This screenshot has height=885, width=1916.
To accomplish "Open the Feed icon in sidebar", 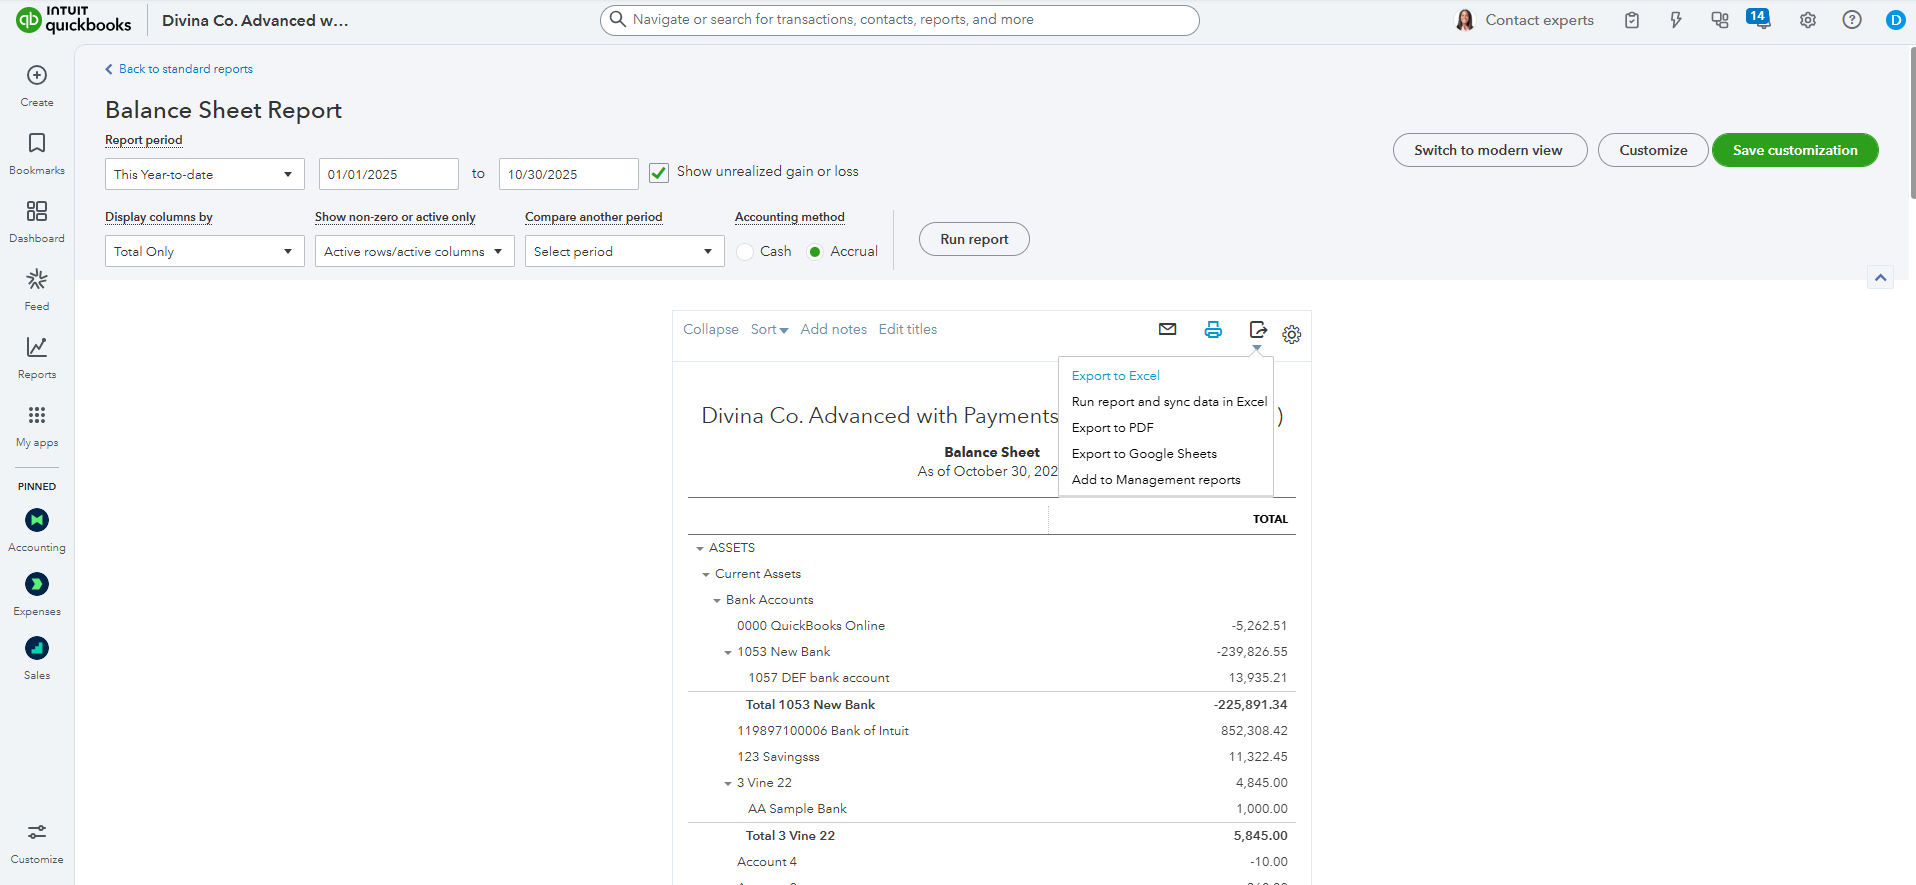I will tap(37, 288).
